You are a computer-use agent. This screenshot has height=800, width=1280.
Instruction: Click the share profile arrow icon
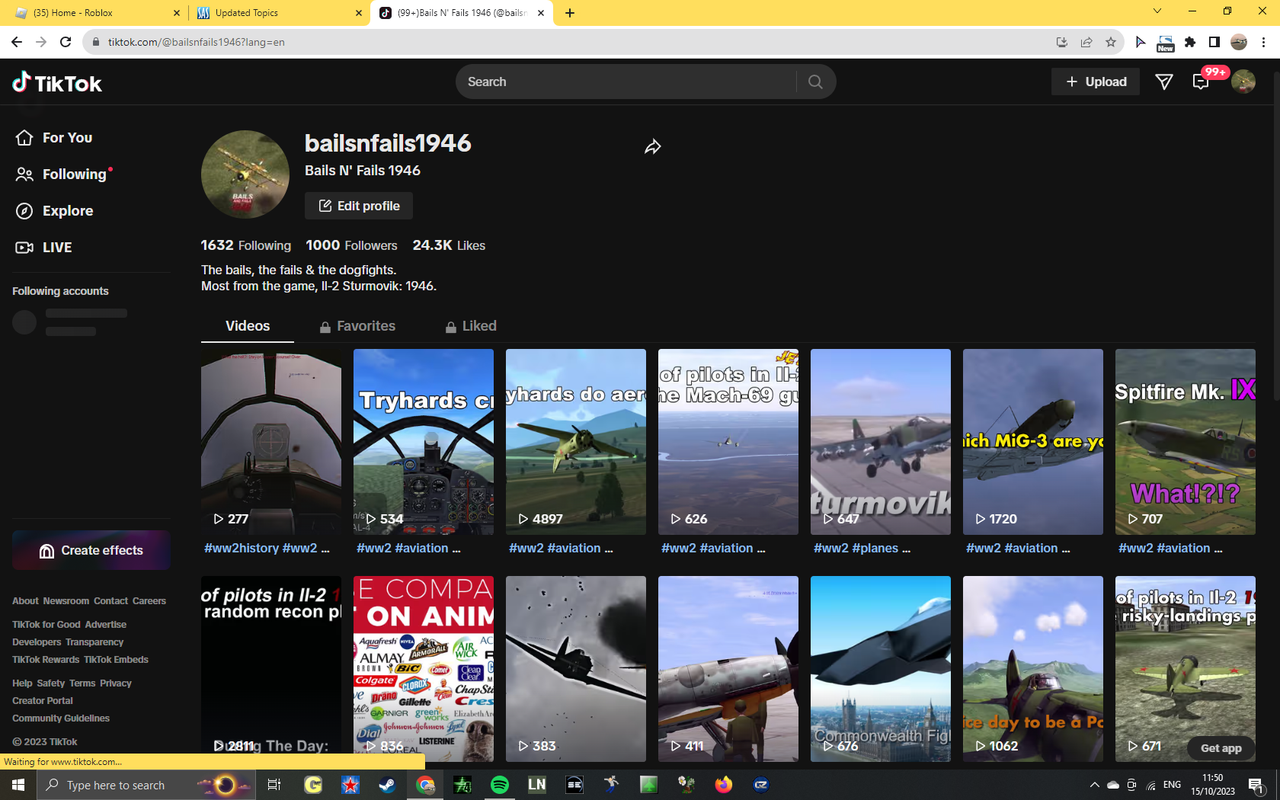coord(653,147)
